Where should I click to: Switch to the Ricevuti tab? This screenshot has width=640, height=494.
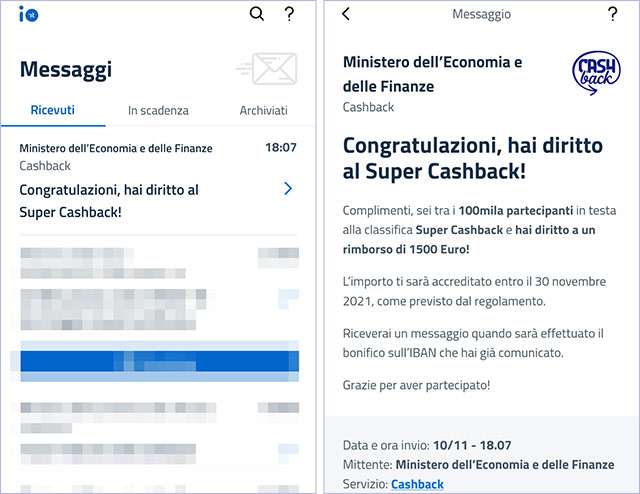53,110
